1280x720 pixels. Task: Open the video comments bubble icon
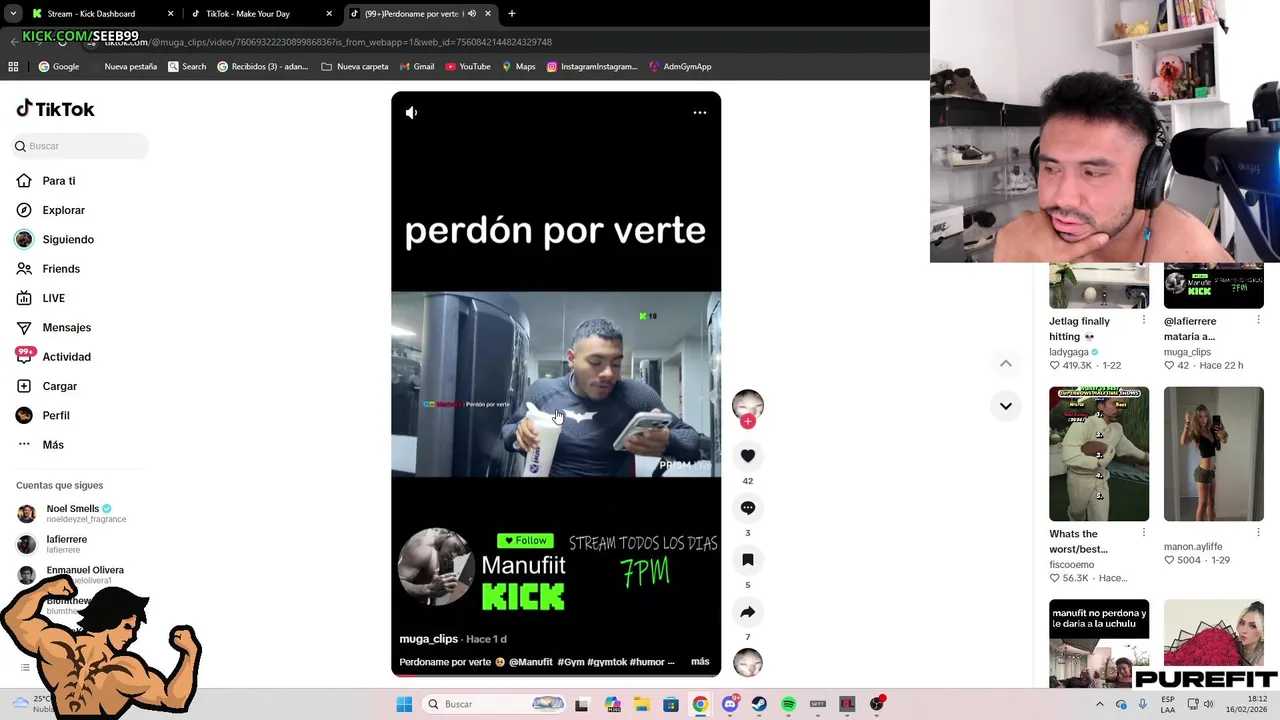(x=748, y=508)
